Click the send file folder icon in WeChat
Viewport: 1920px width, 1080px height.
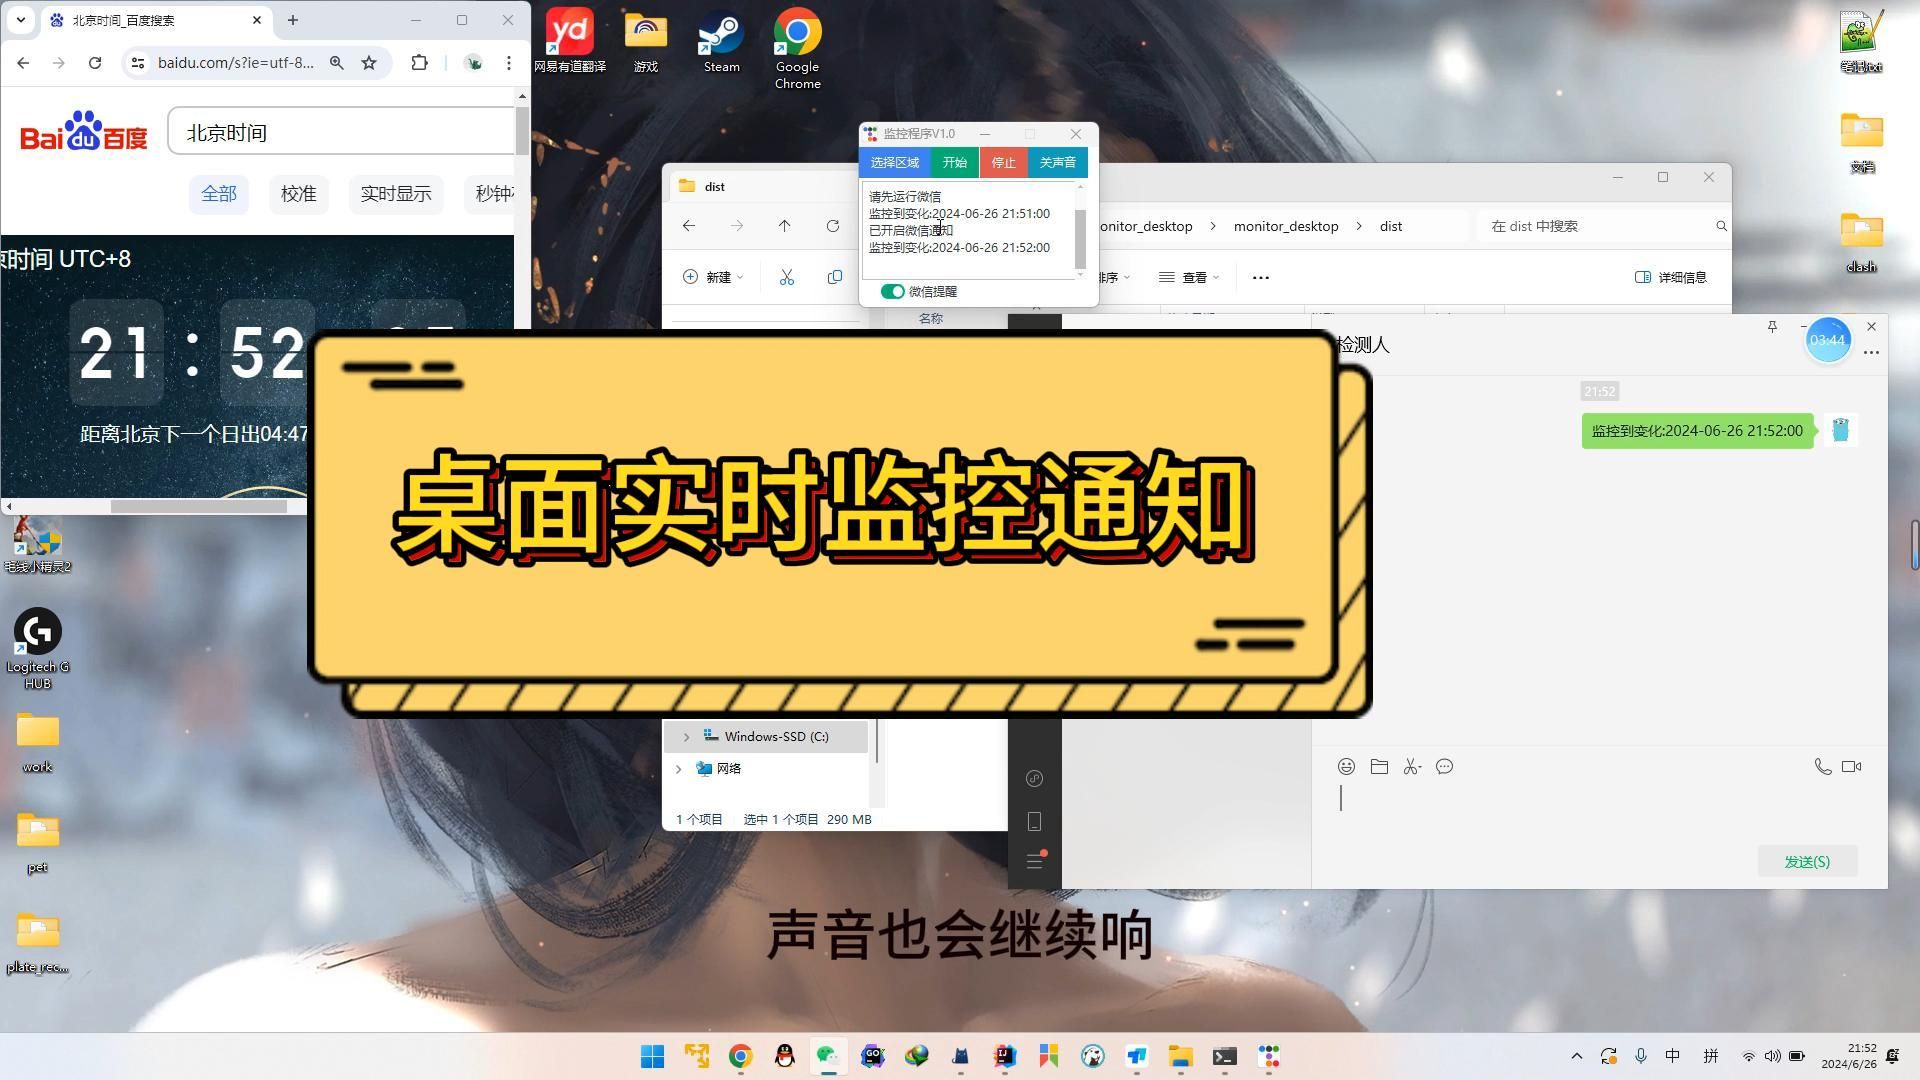tap(1379, 767)
